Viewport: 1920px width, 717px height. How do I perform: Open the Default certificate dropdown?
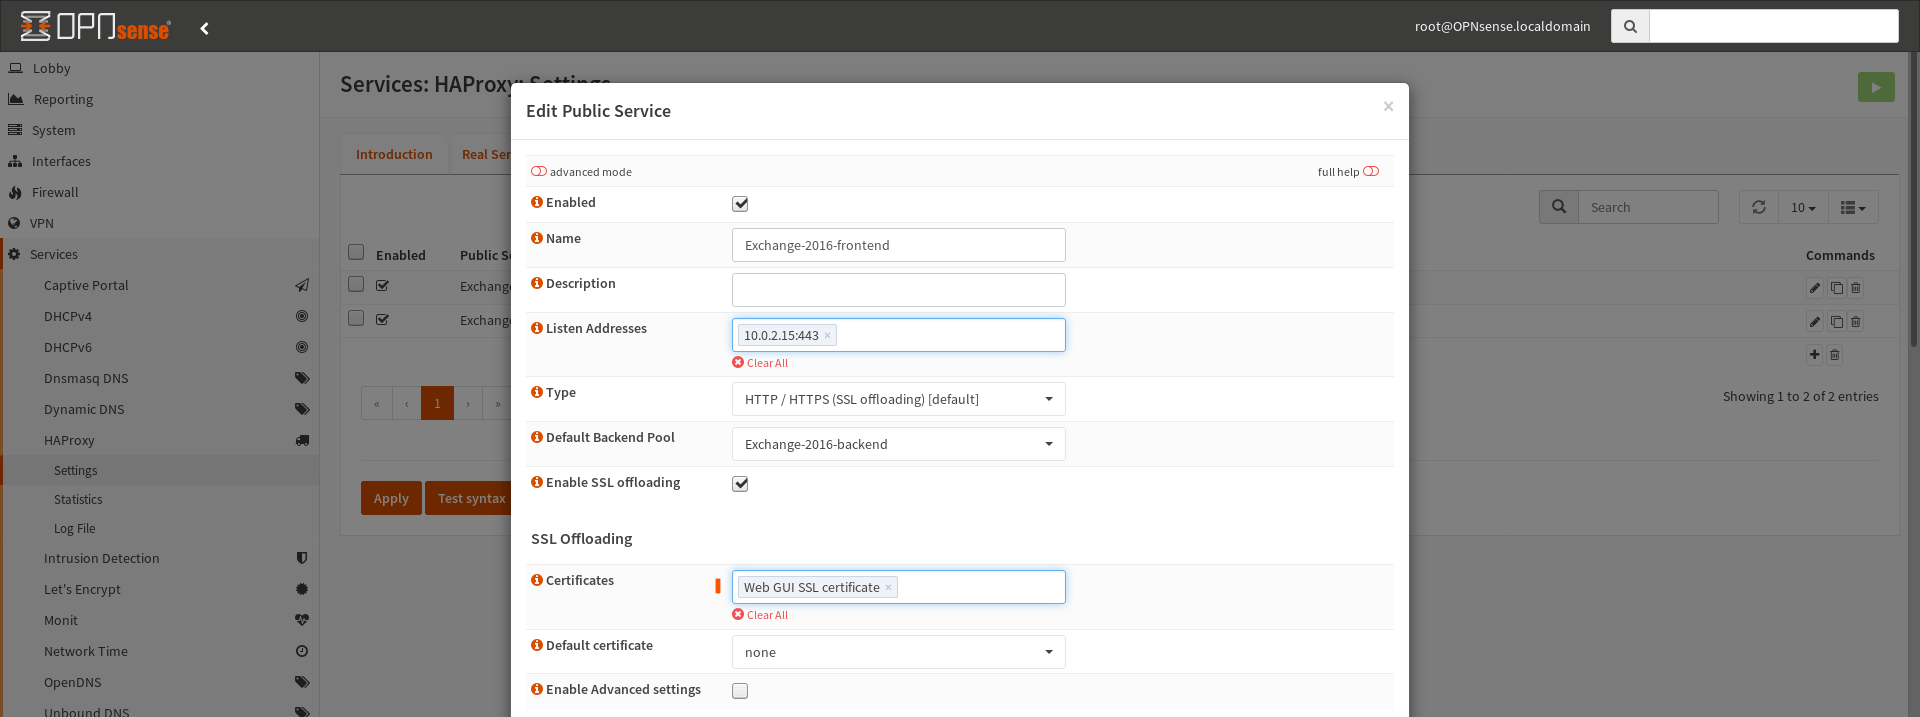899,652
